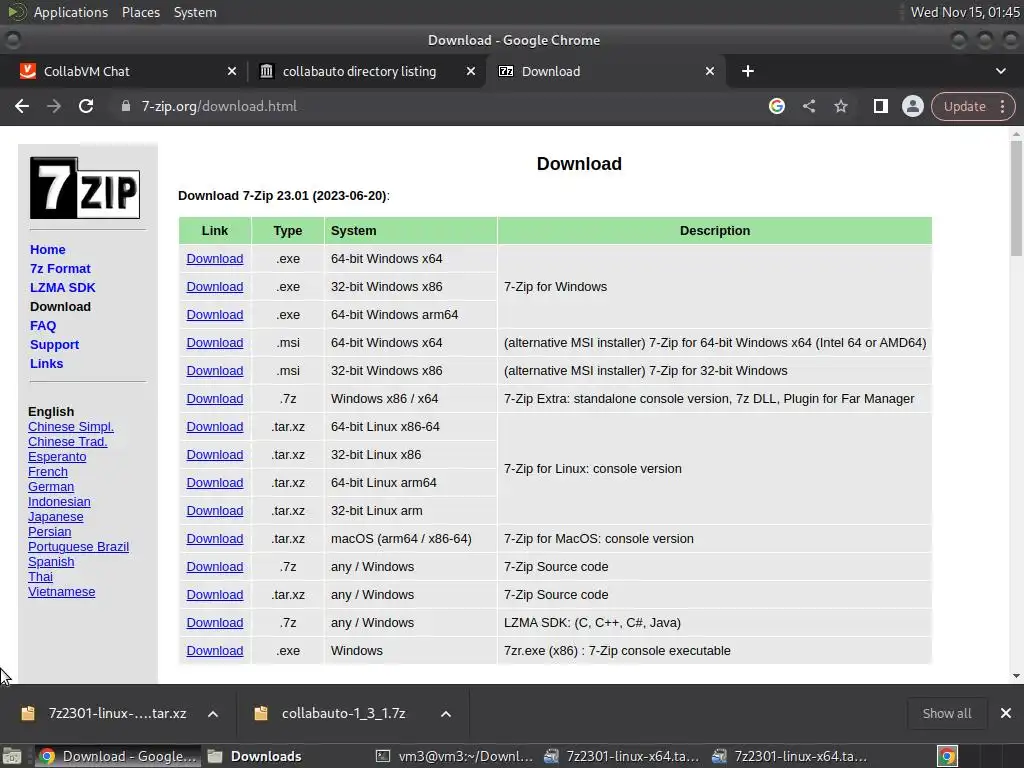Viewport: 1024px width, 768px height.
Task: Open the Support sidebar link
Action: point(54,344)
